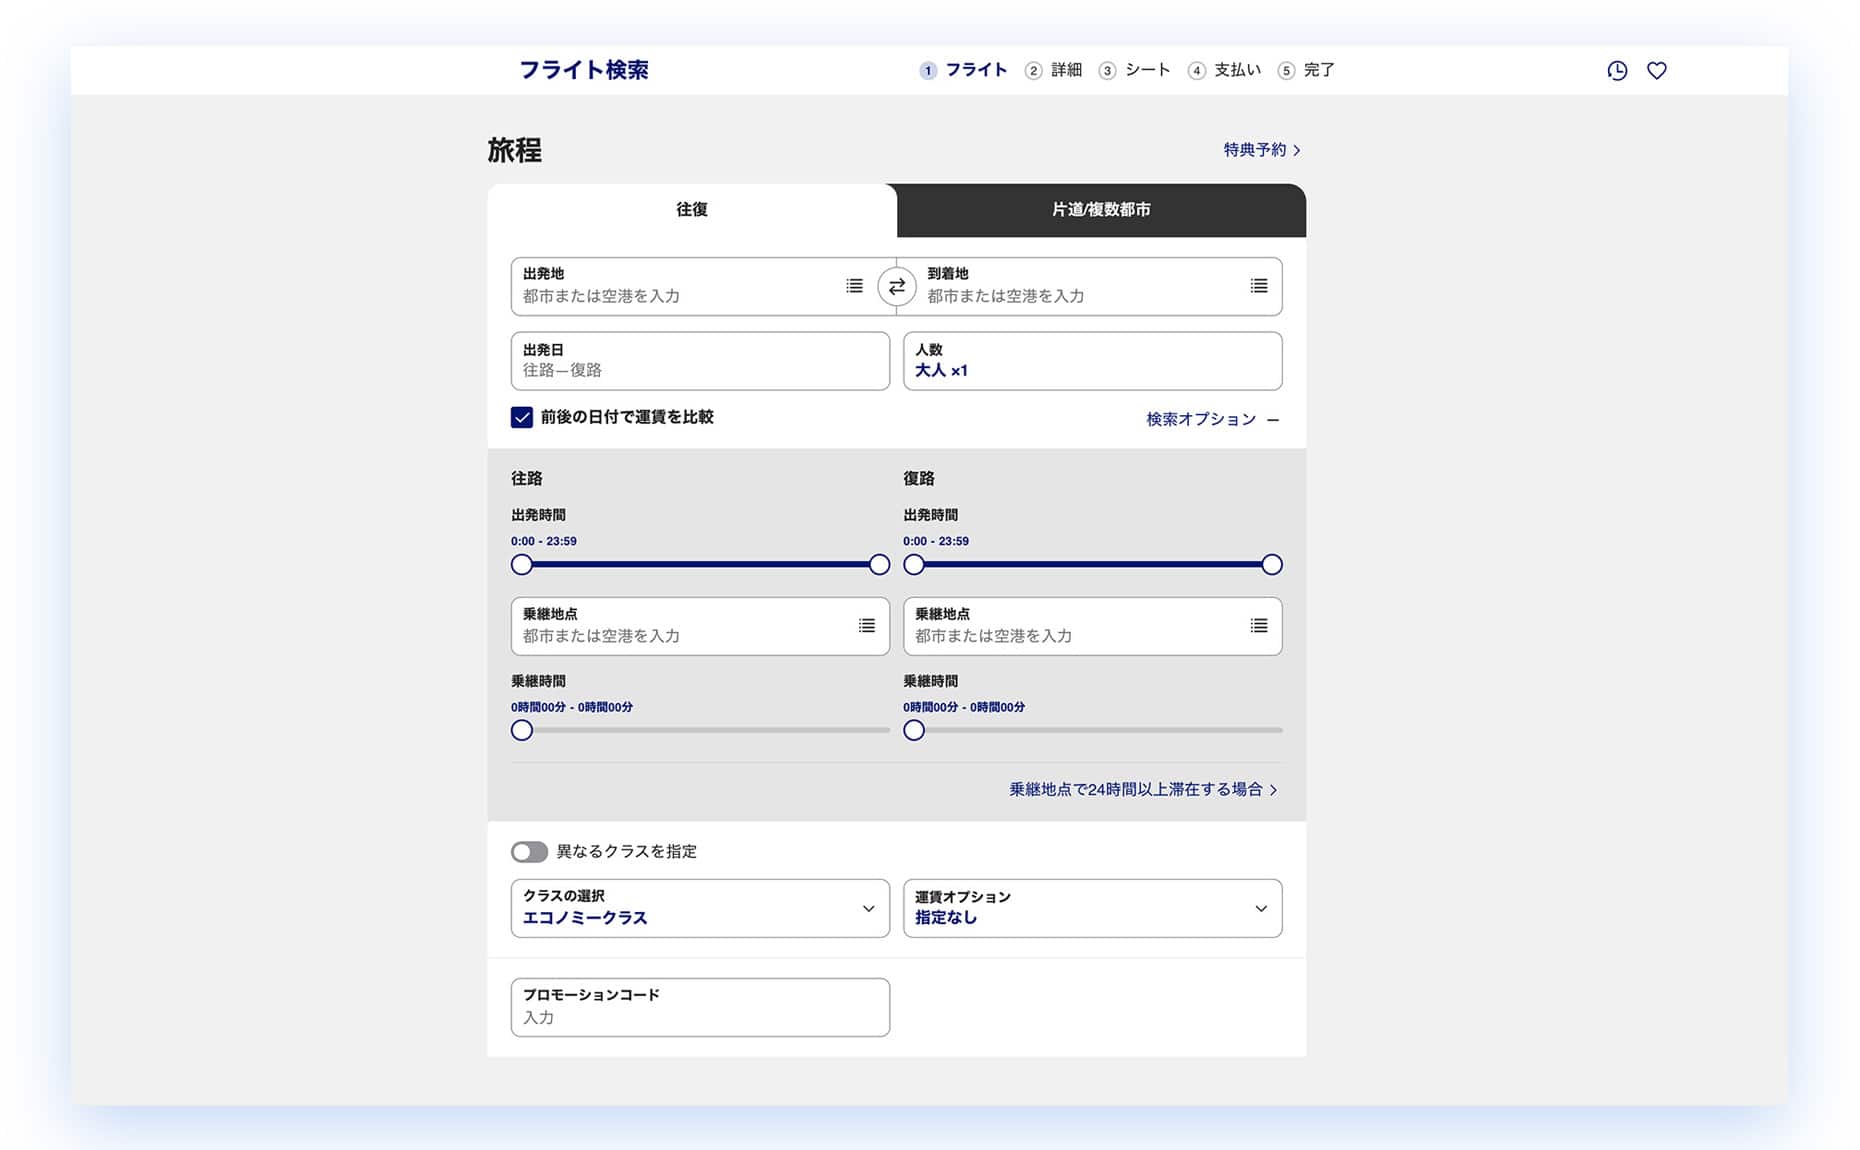Open search history clock icon
Screen dimensions: 1860x1150
1616,70
